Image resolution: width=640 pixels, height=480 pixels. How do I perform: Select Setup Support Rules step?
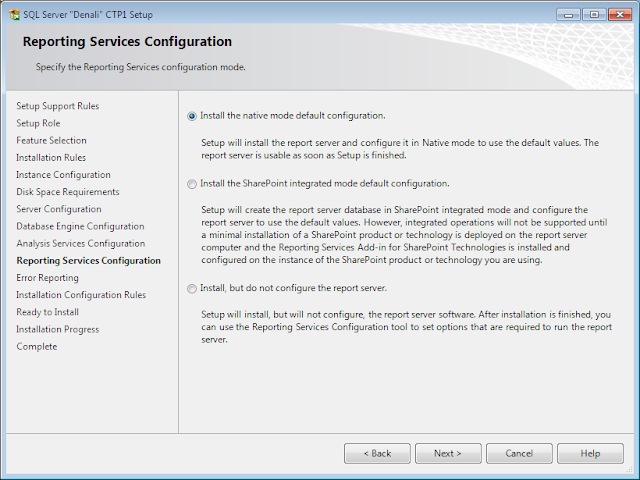click(x=58, y=106)
